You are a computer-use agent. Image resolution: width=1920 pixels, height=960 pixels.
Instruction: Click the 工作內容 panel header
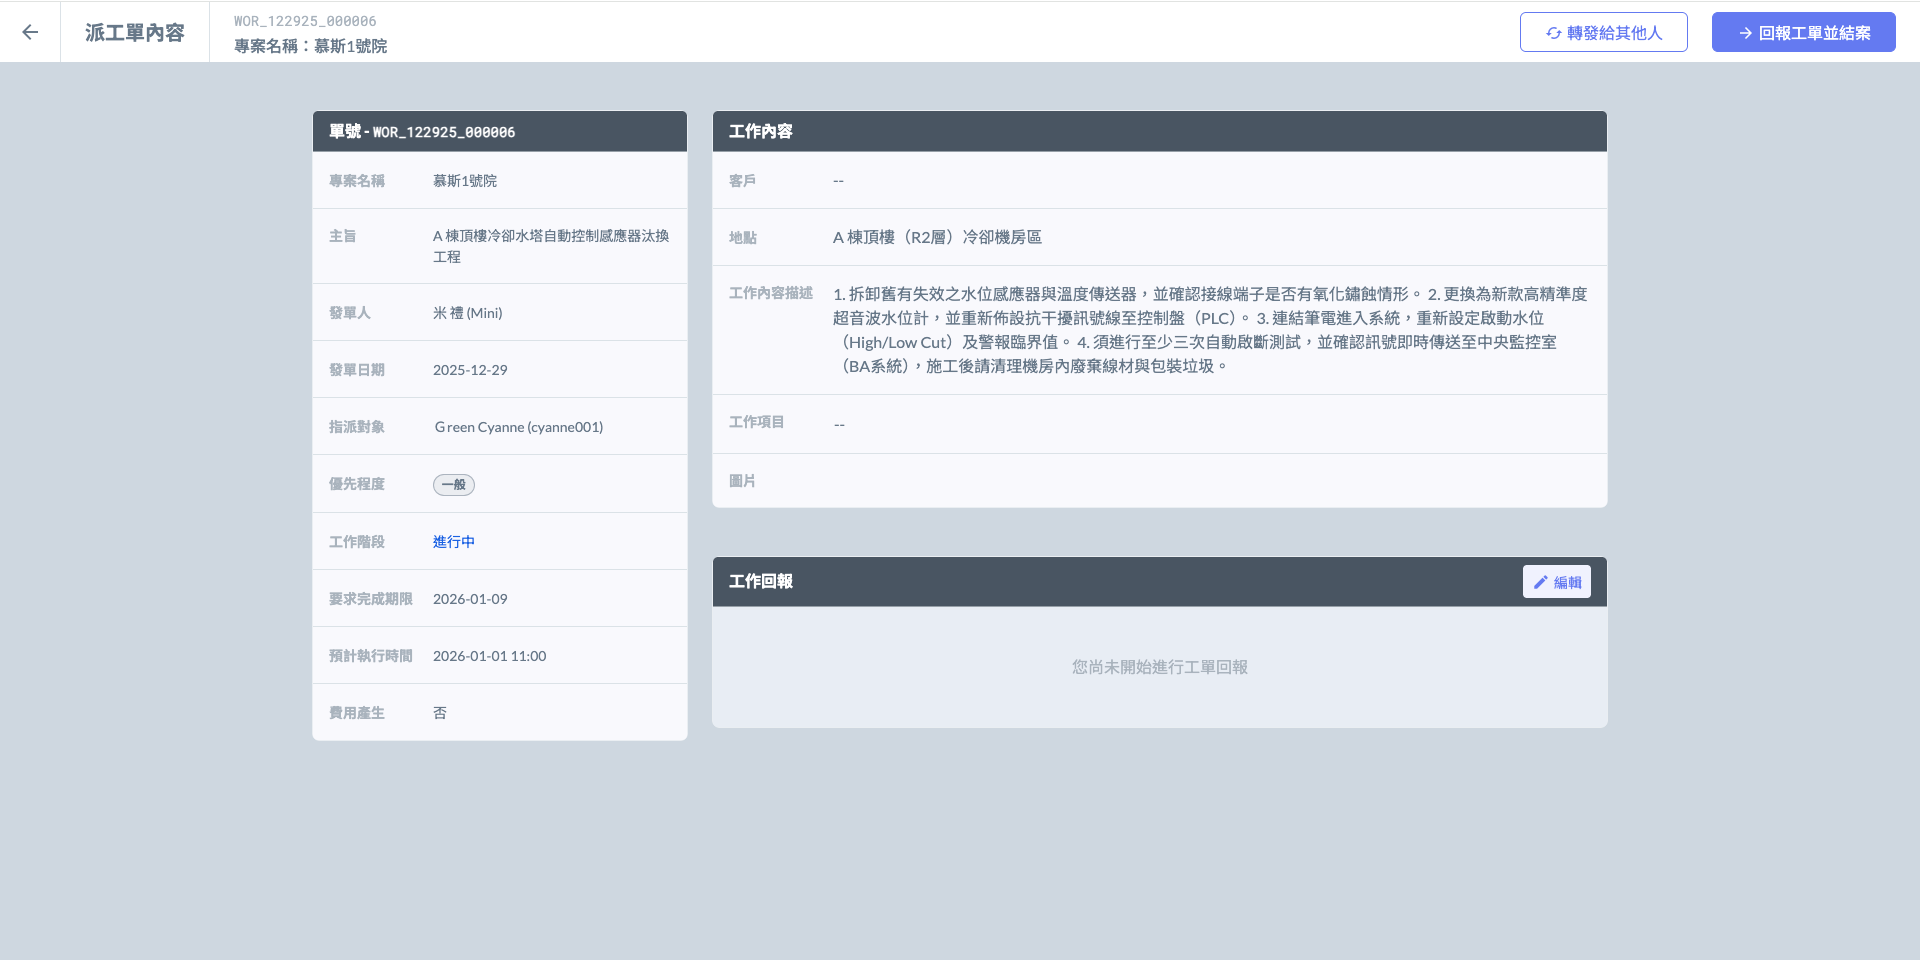[x=760, y=131]
